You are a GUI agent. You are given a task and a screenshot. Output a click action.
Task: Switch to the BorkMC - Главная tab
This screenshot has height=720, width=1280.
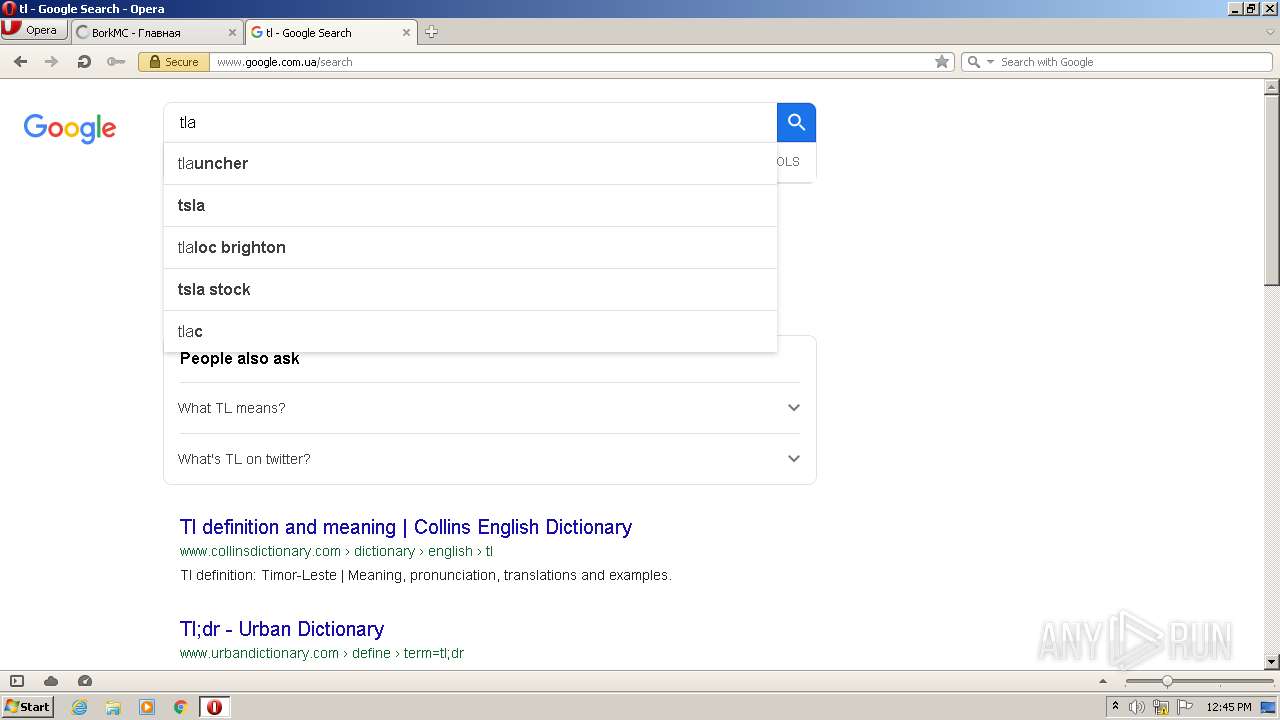[157, 32]
